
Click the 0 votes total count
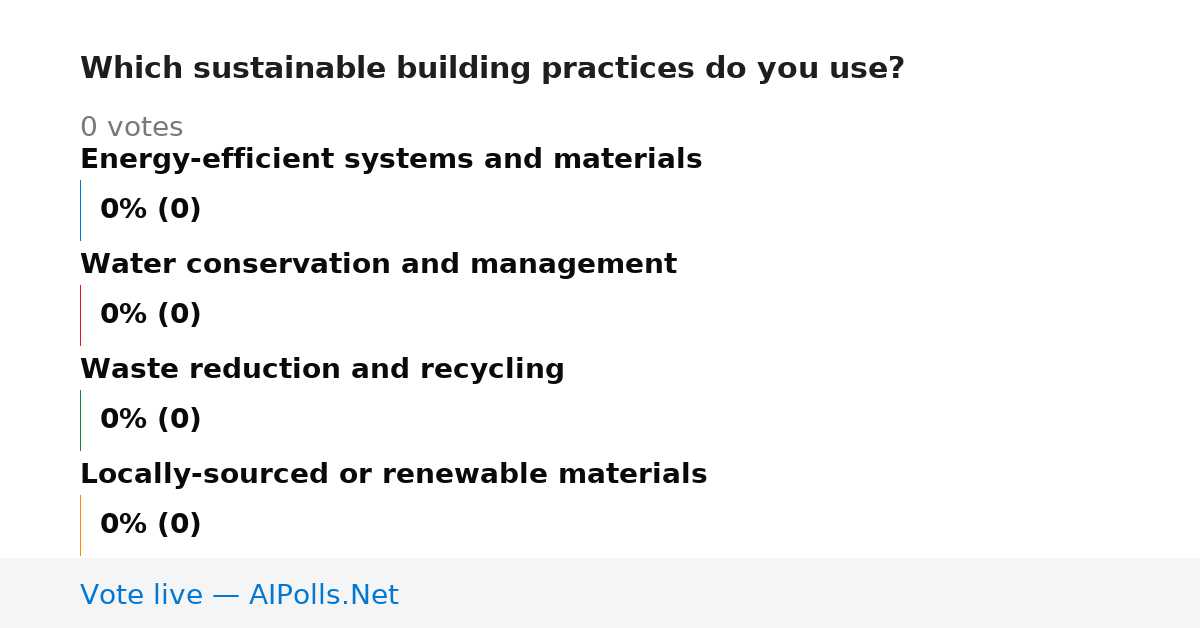131,128
